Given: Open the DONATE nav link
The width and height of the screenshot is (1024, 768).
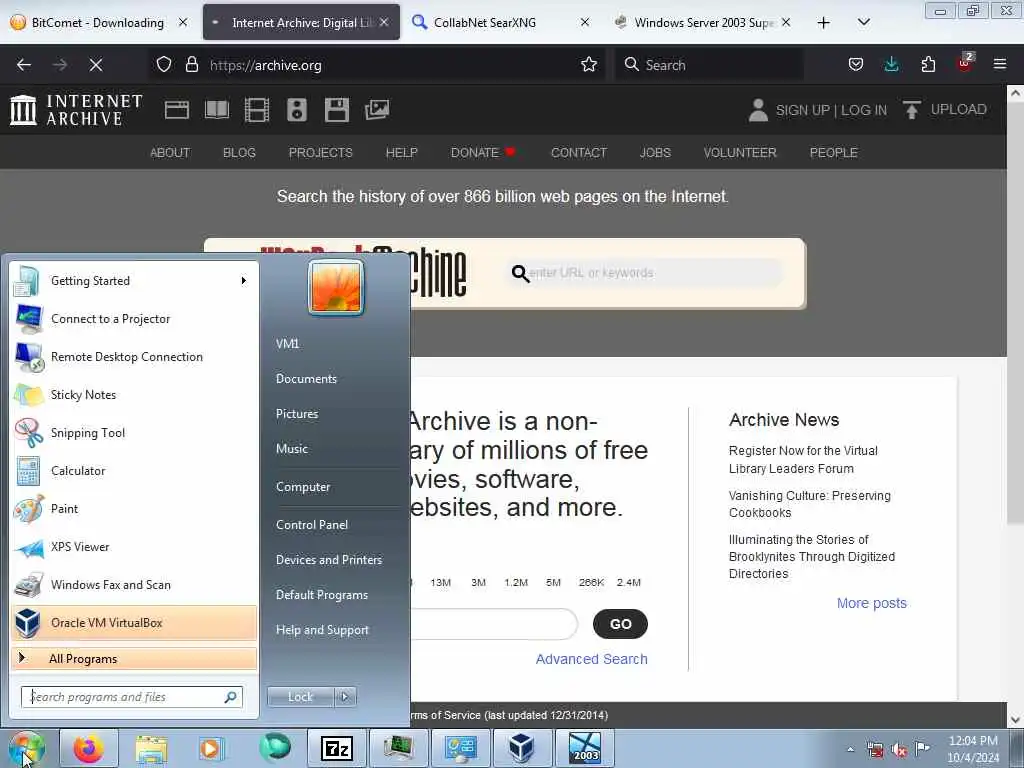Looking at the screenshot, I should 483,153.
